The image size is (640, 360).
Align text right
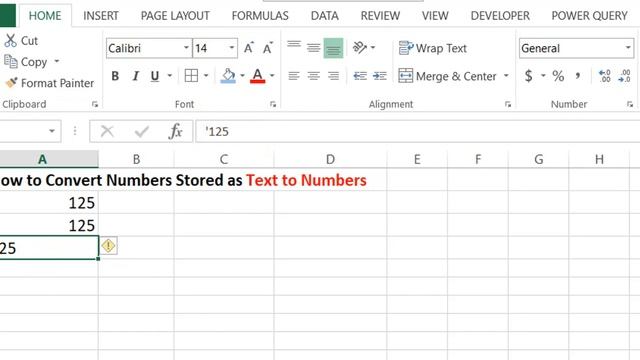point(333,76)
